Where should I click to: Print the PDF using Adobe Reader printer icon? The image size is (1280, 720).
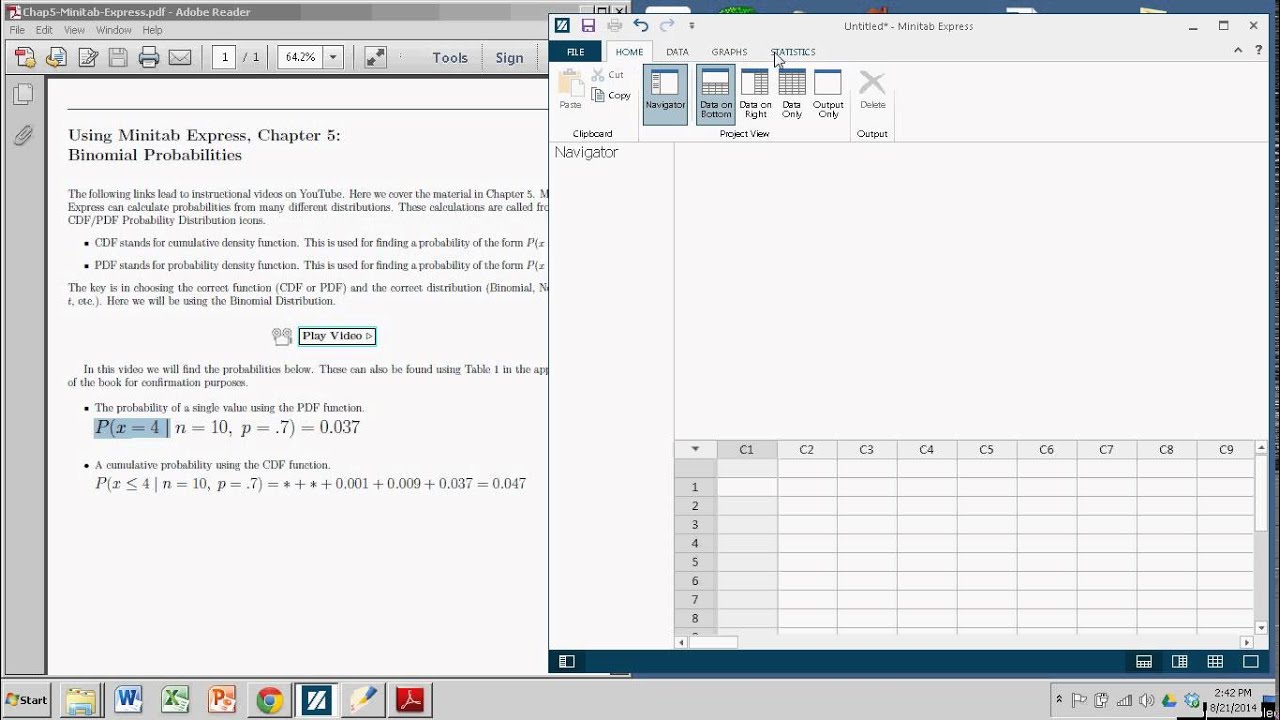coord(149,57)
